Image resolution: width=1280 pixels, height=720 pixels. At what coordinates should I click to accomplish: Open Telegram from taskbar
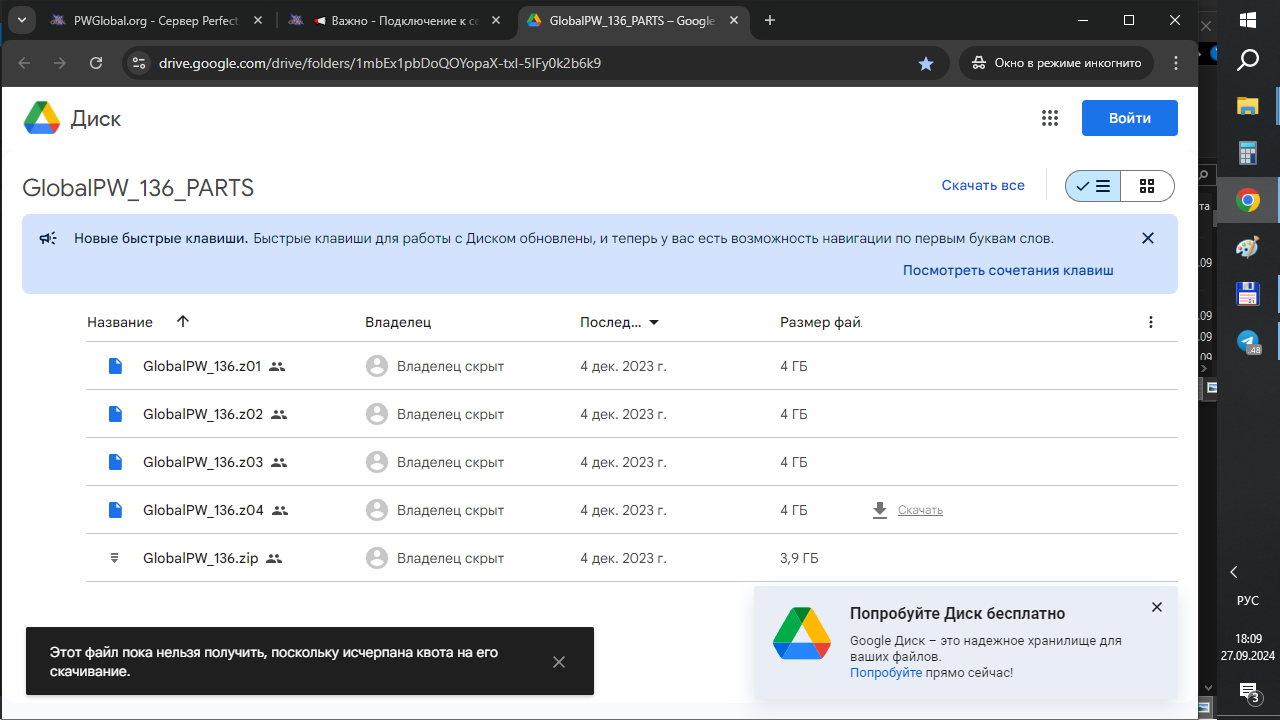[1248, 342]
